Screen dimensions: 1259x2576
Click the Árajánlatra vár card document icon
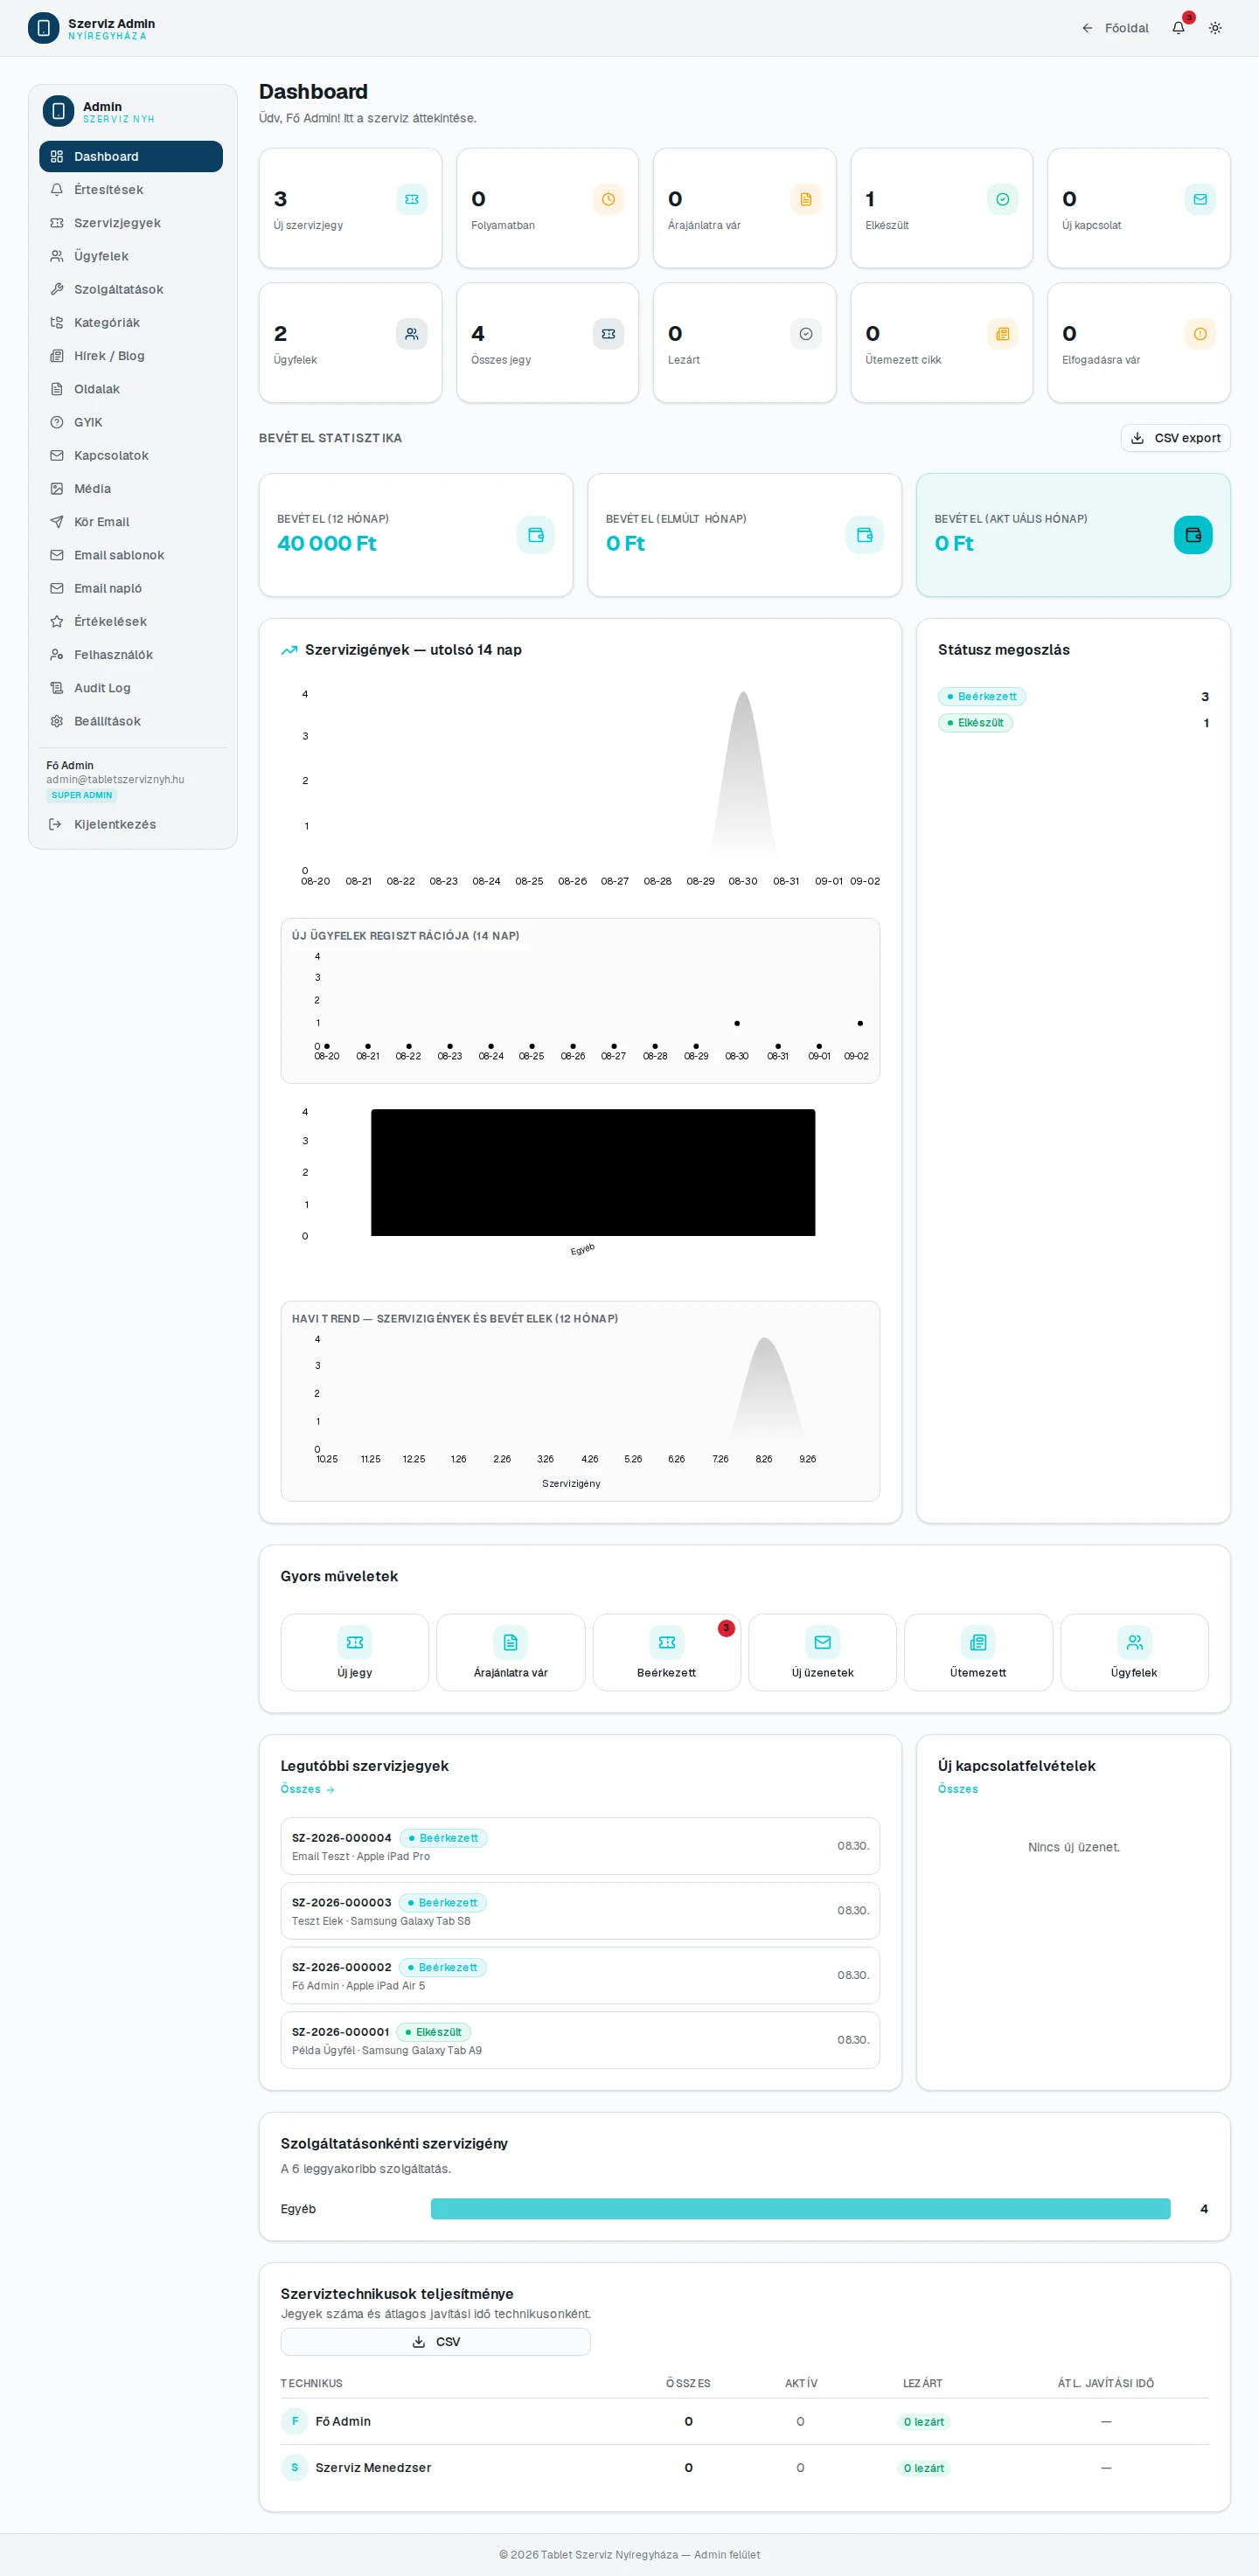pyautogui.click(x=805, y=199)
